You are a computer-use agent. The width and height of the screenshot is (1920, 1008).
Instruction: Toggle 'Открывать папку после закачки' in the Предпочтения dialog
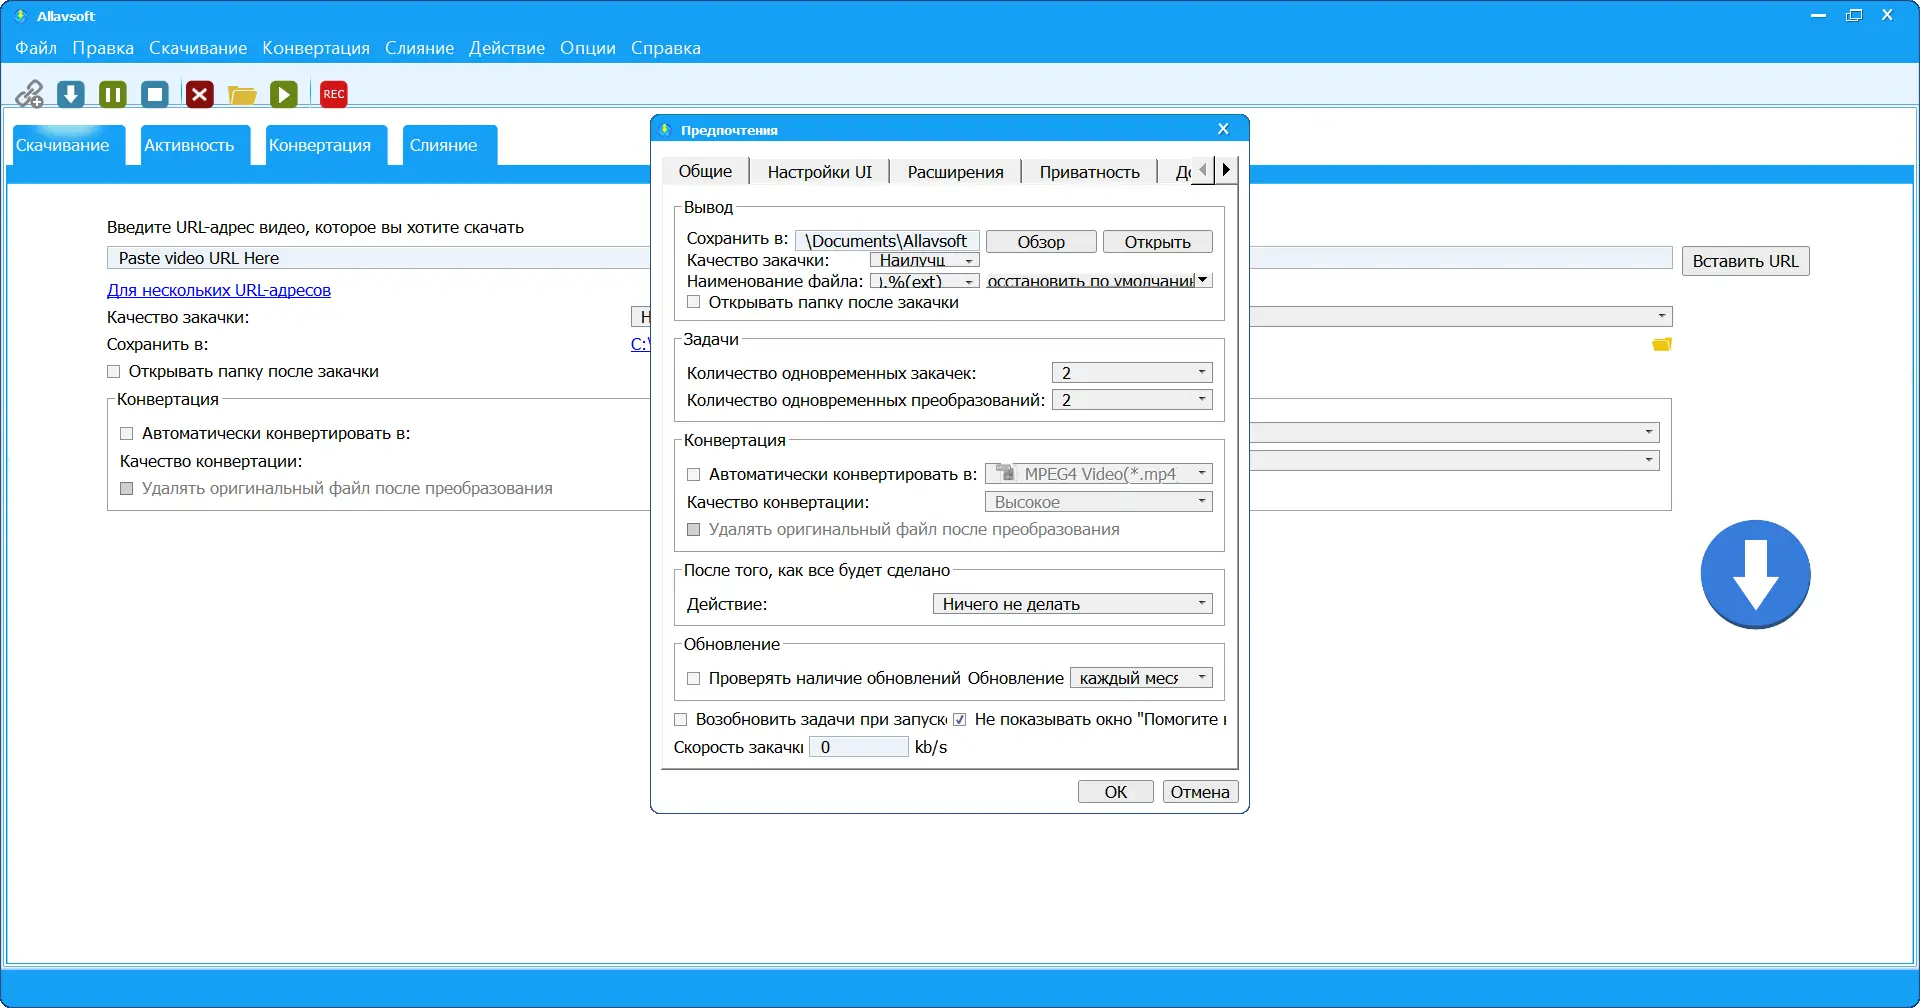click(x=694, y=302)
